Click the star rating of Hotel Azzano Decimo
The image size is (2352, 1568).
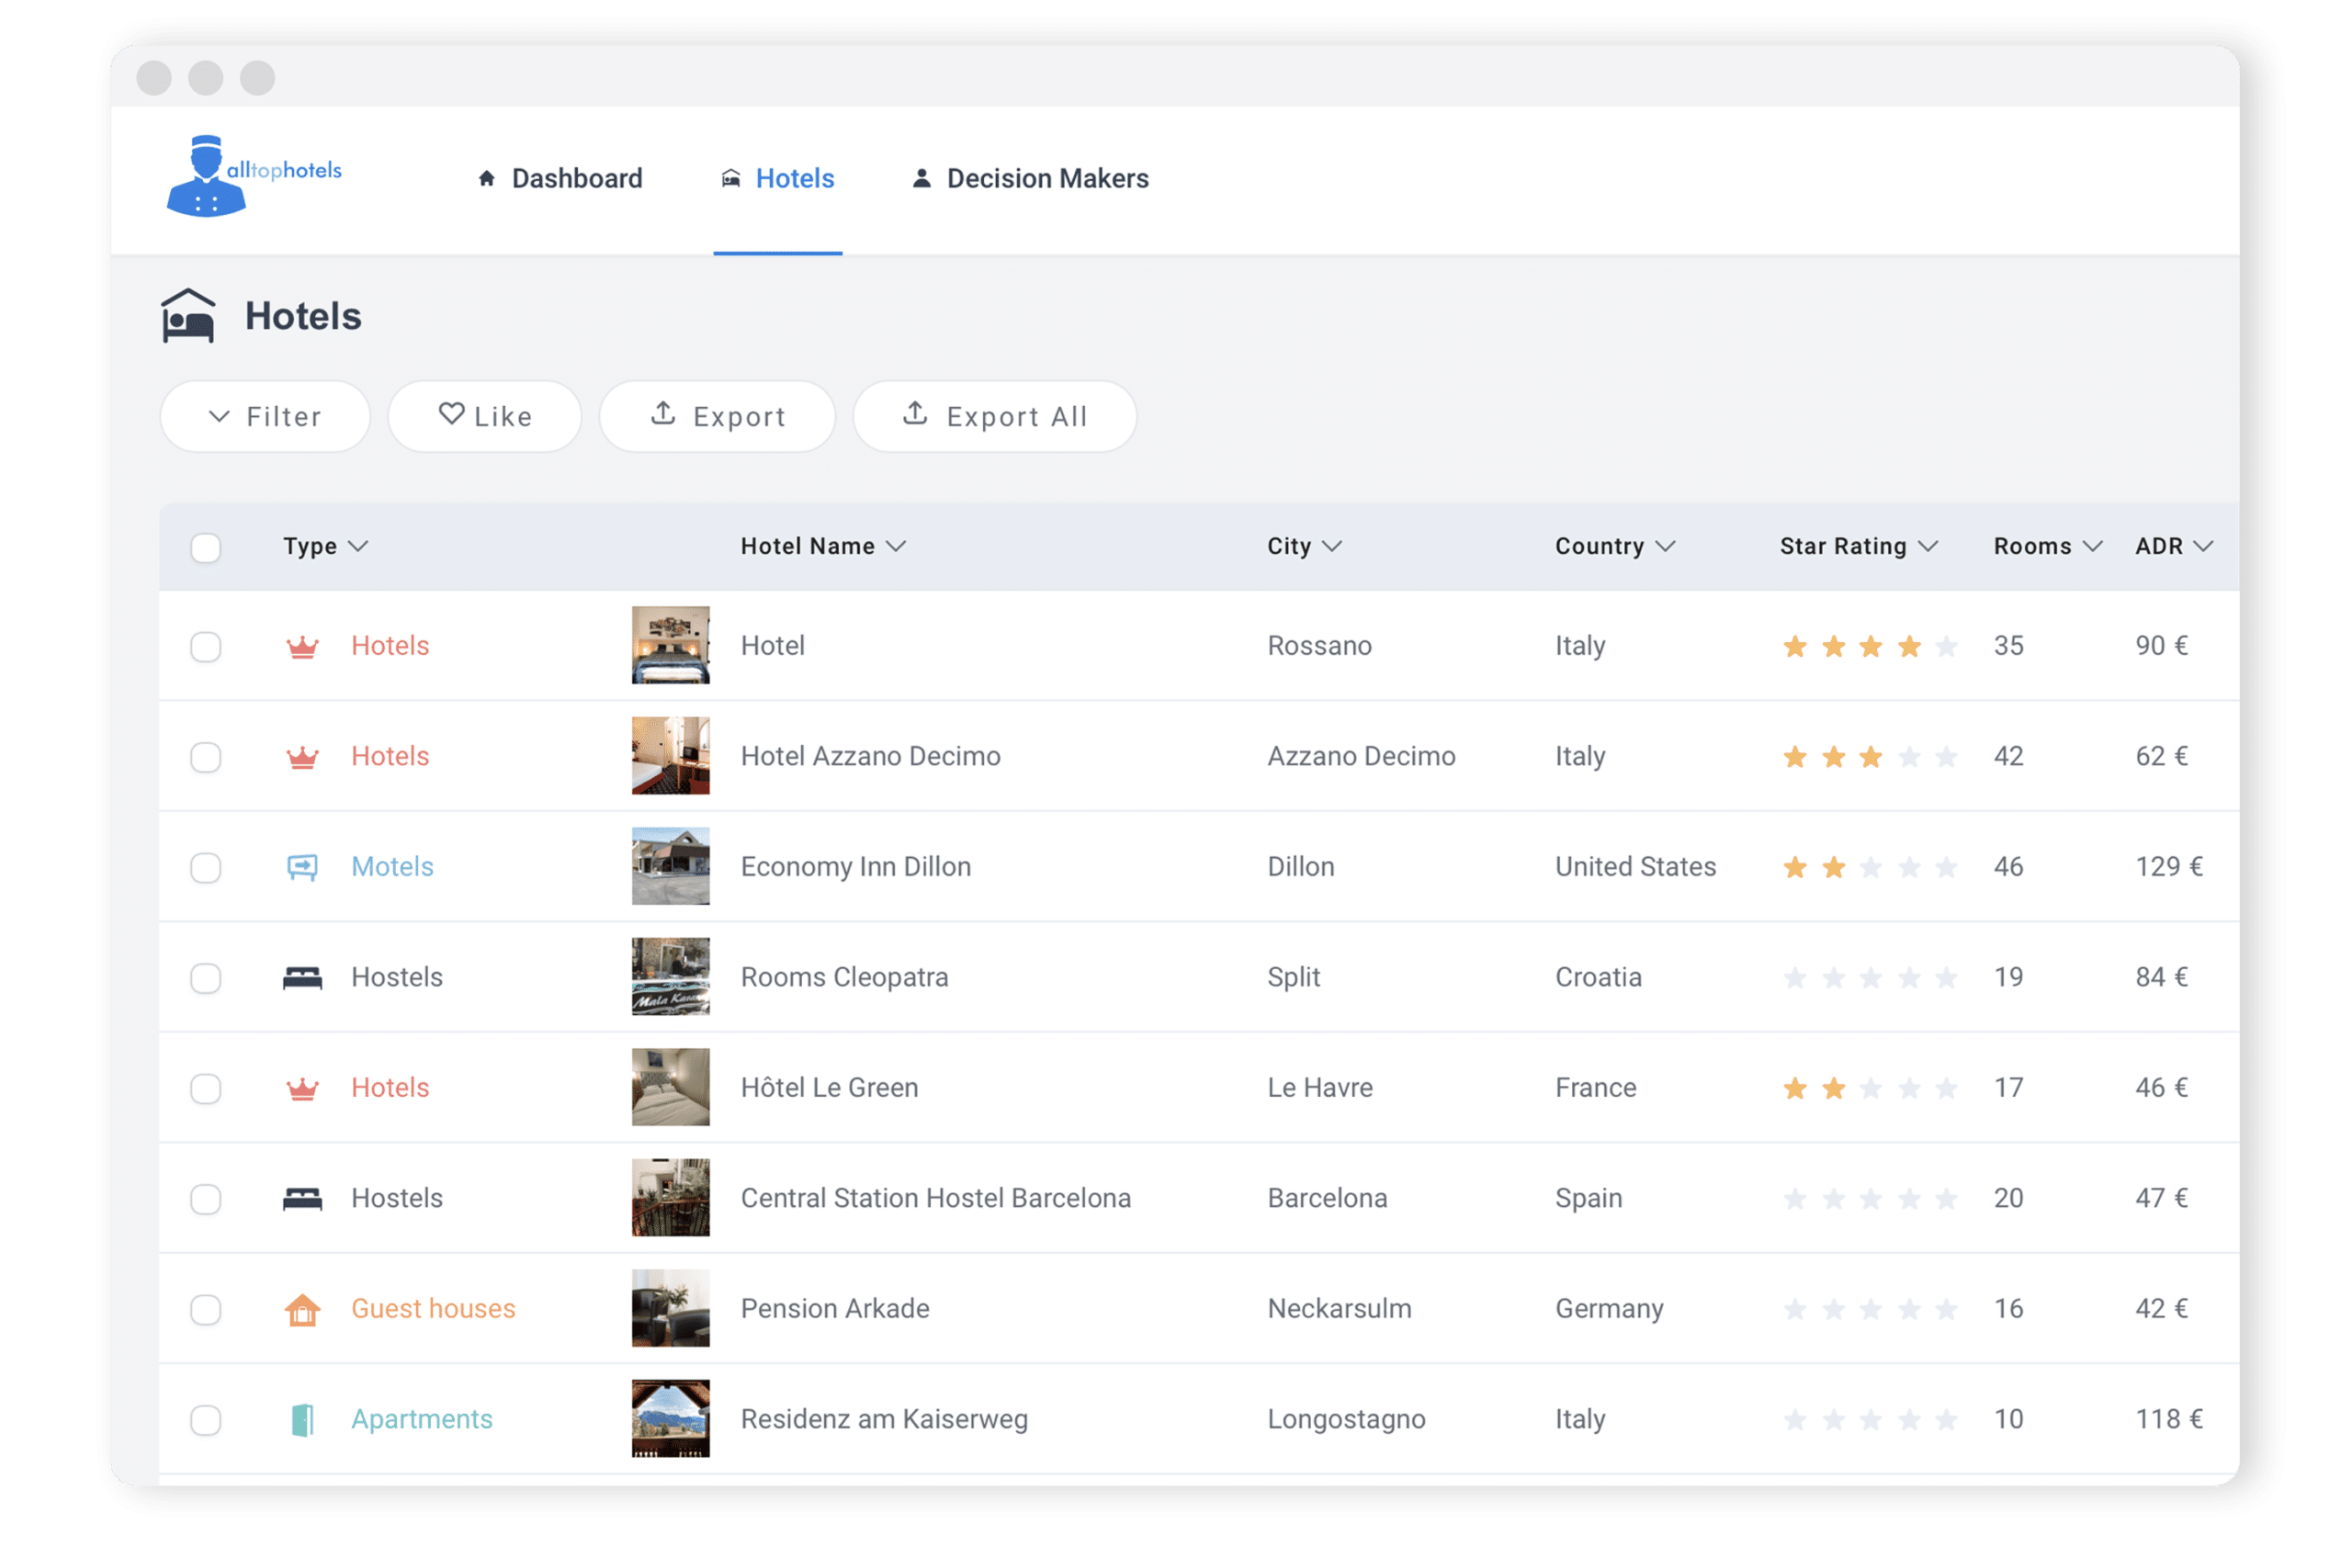(1869, 757)
